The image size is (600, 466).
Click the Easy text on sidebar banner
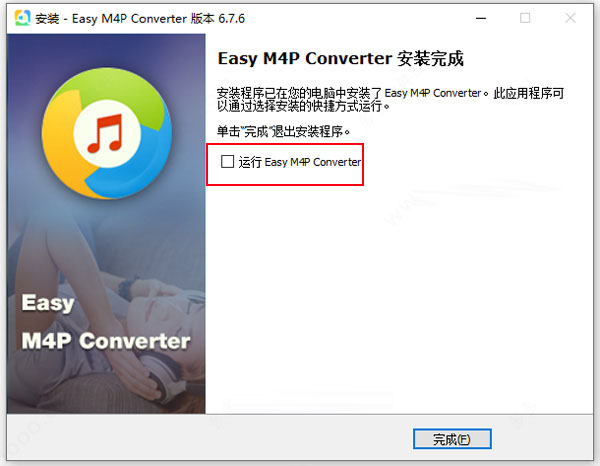pyautogui.click(x=48, y=303)
